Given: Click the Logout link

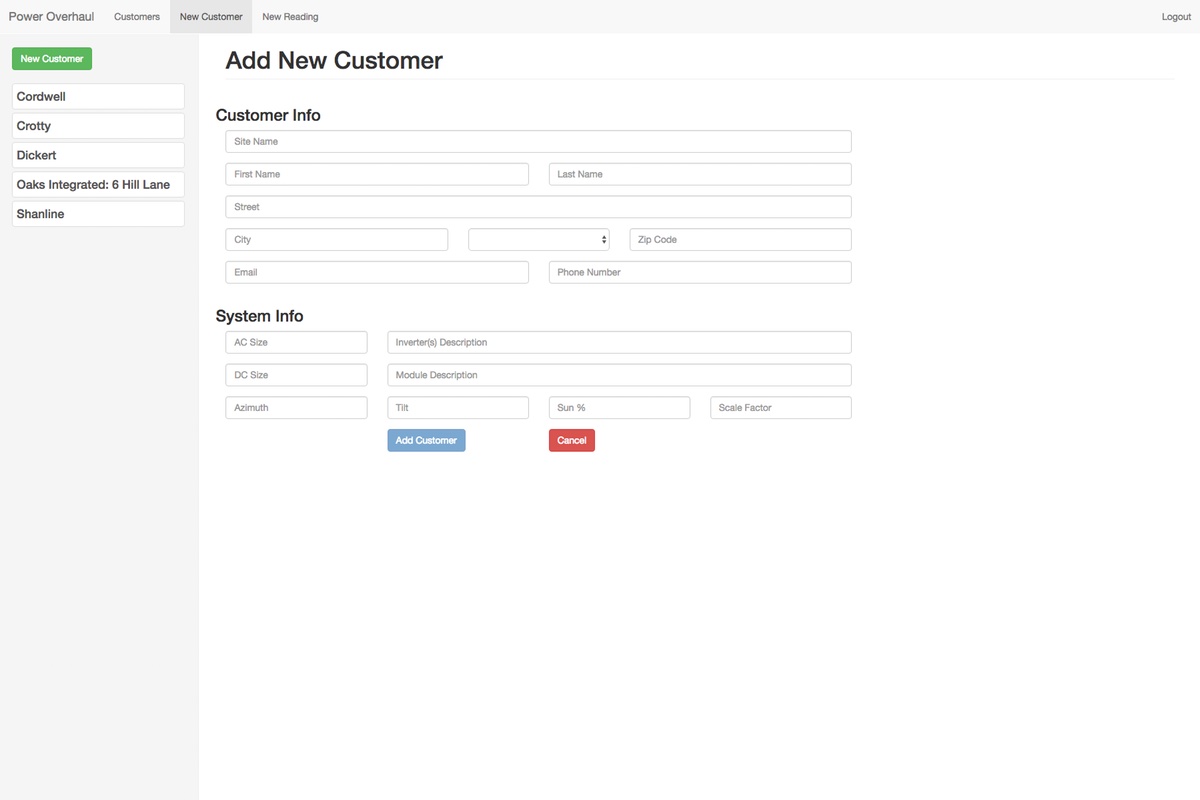Looking at the screenshot, I should pos(1176,17).
